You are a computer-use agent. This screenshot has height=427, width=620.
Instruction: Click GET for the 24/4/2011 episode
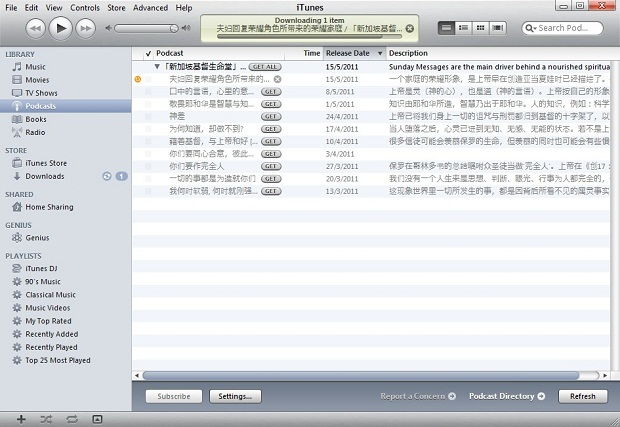[271, 117]
